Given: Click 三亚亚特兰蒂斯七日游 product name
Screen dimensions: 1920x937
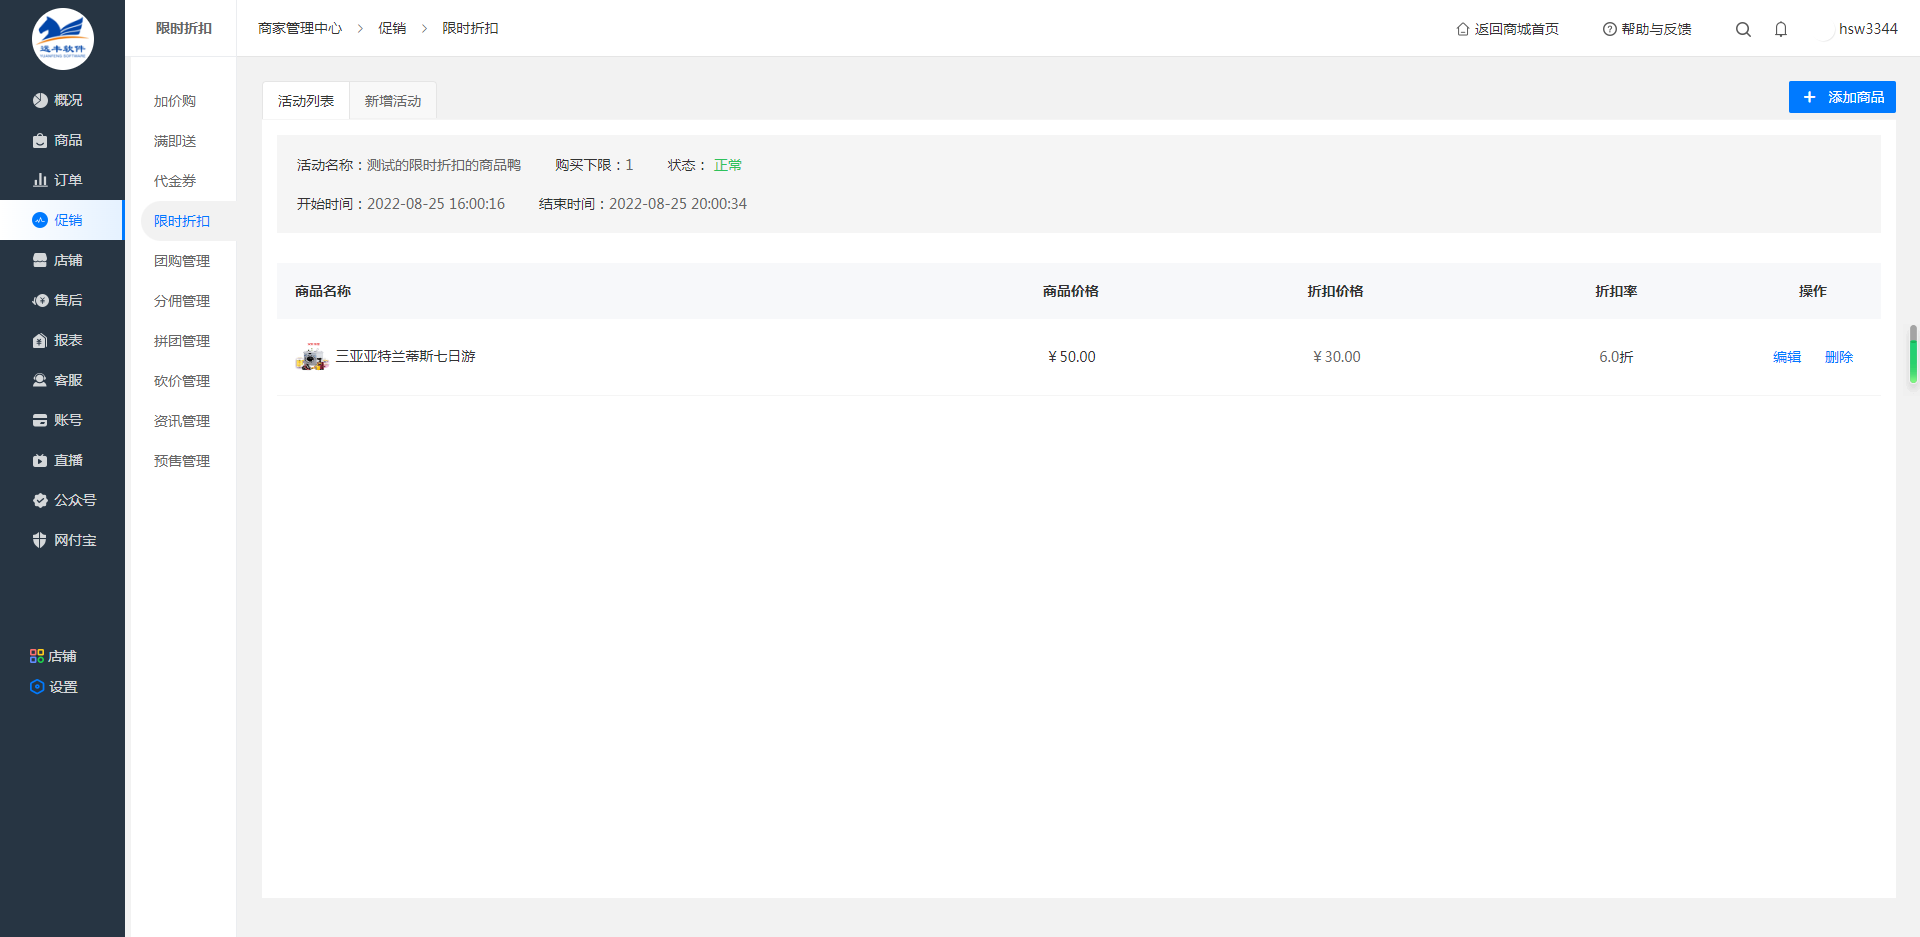Looking at the screenshot, I should click(405, 356).
